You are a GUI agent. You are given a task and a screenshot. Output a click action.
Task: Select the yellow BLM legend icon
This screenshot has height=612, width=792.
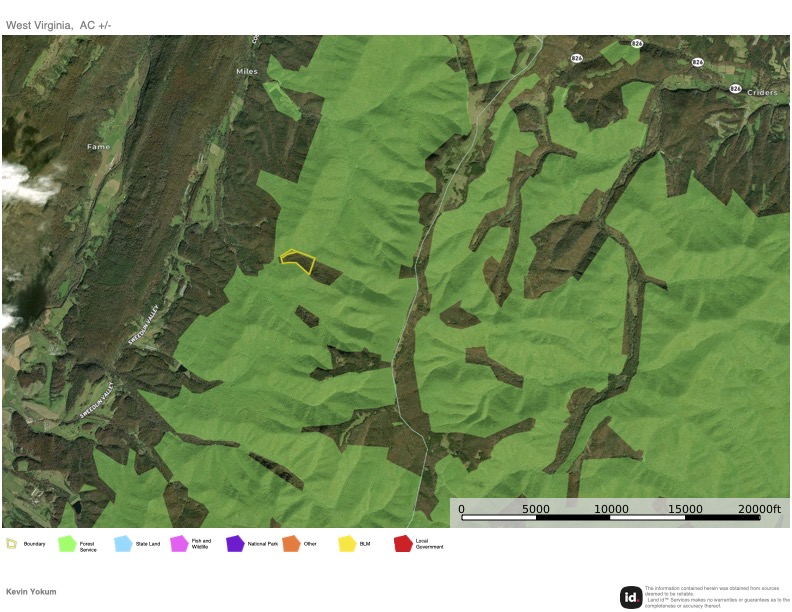point(347,544)
